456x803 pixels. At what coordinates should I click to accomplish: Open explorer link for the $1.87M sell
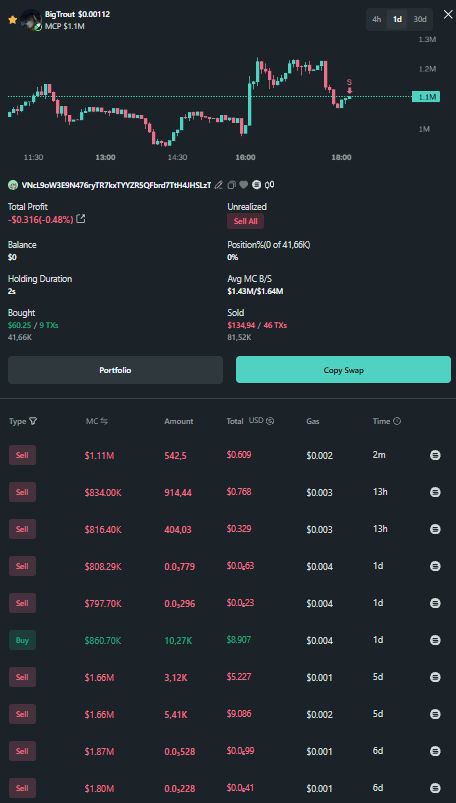435,751
